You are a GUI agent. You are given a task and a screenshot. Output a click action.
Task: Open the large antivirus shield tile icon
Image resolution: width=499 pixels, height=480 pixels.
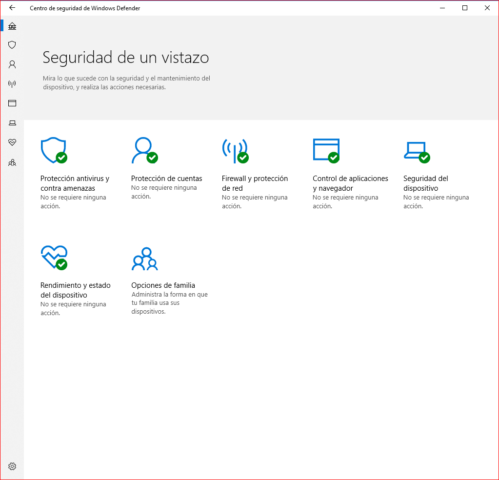point(54,150)
